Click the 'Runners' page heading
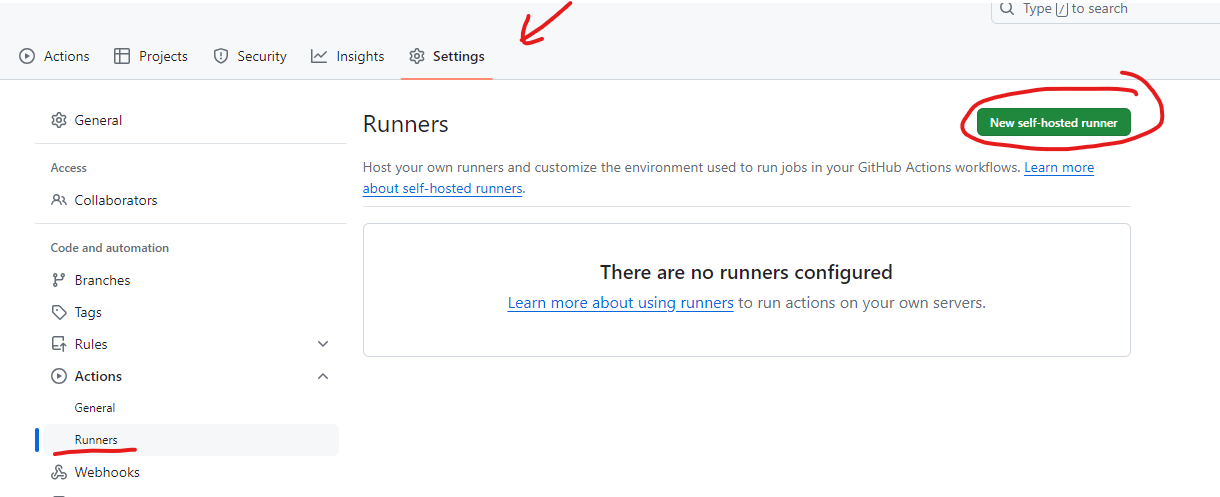Viewport: 1220px width, 497px height. pos(405,124)
